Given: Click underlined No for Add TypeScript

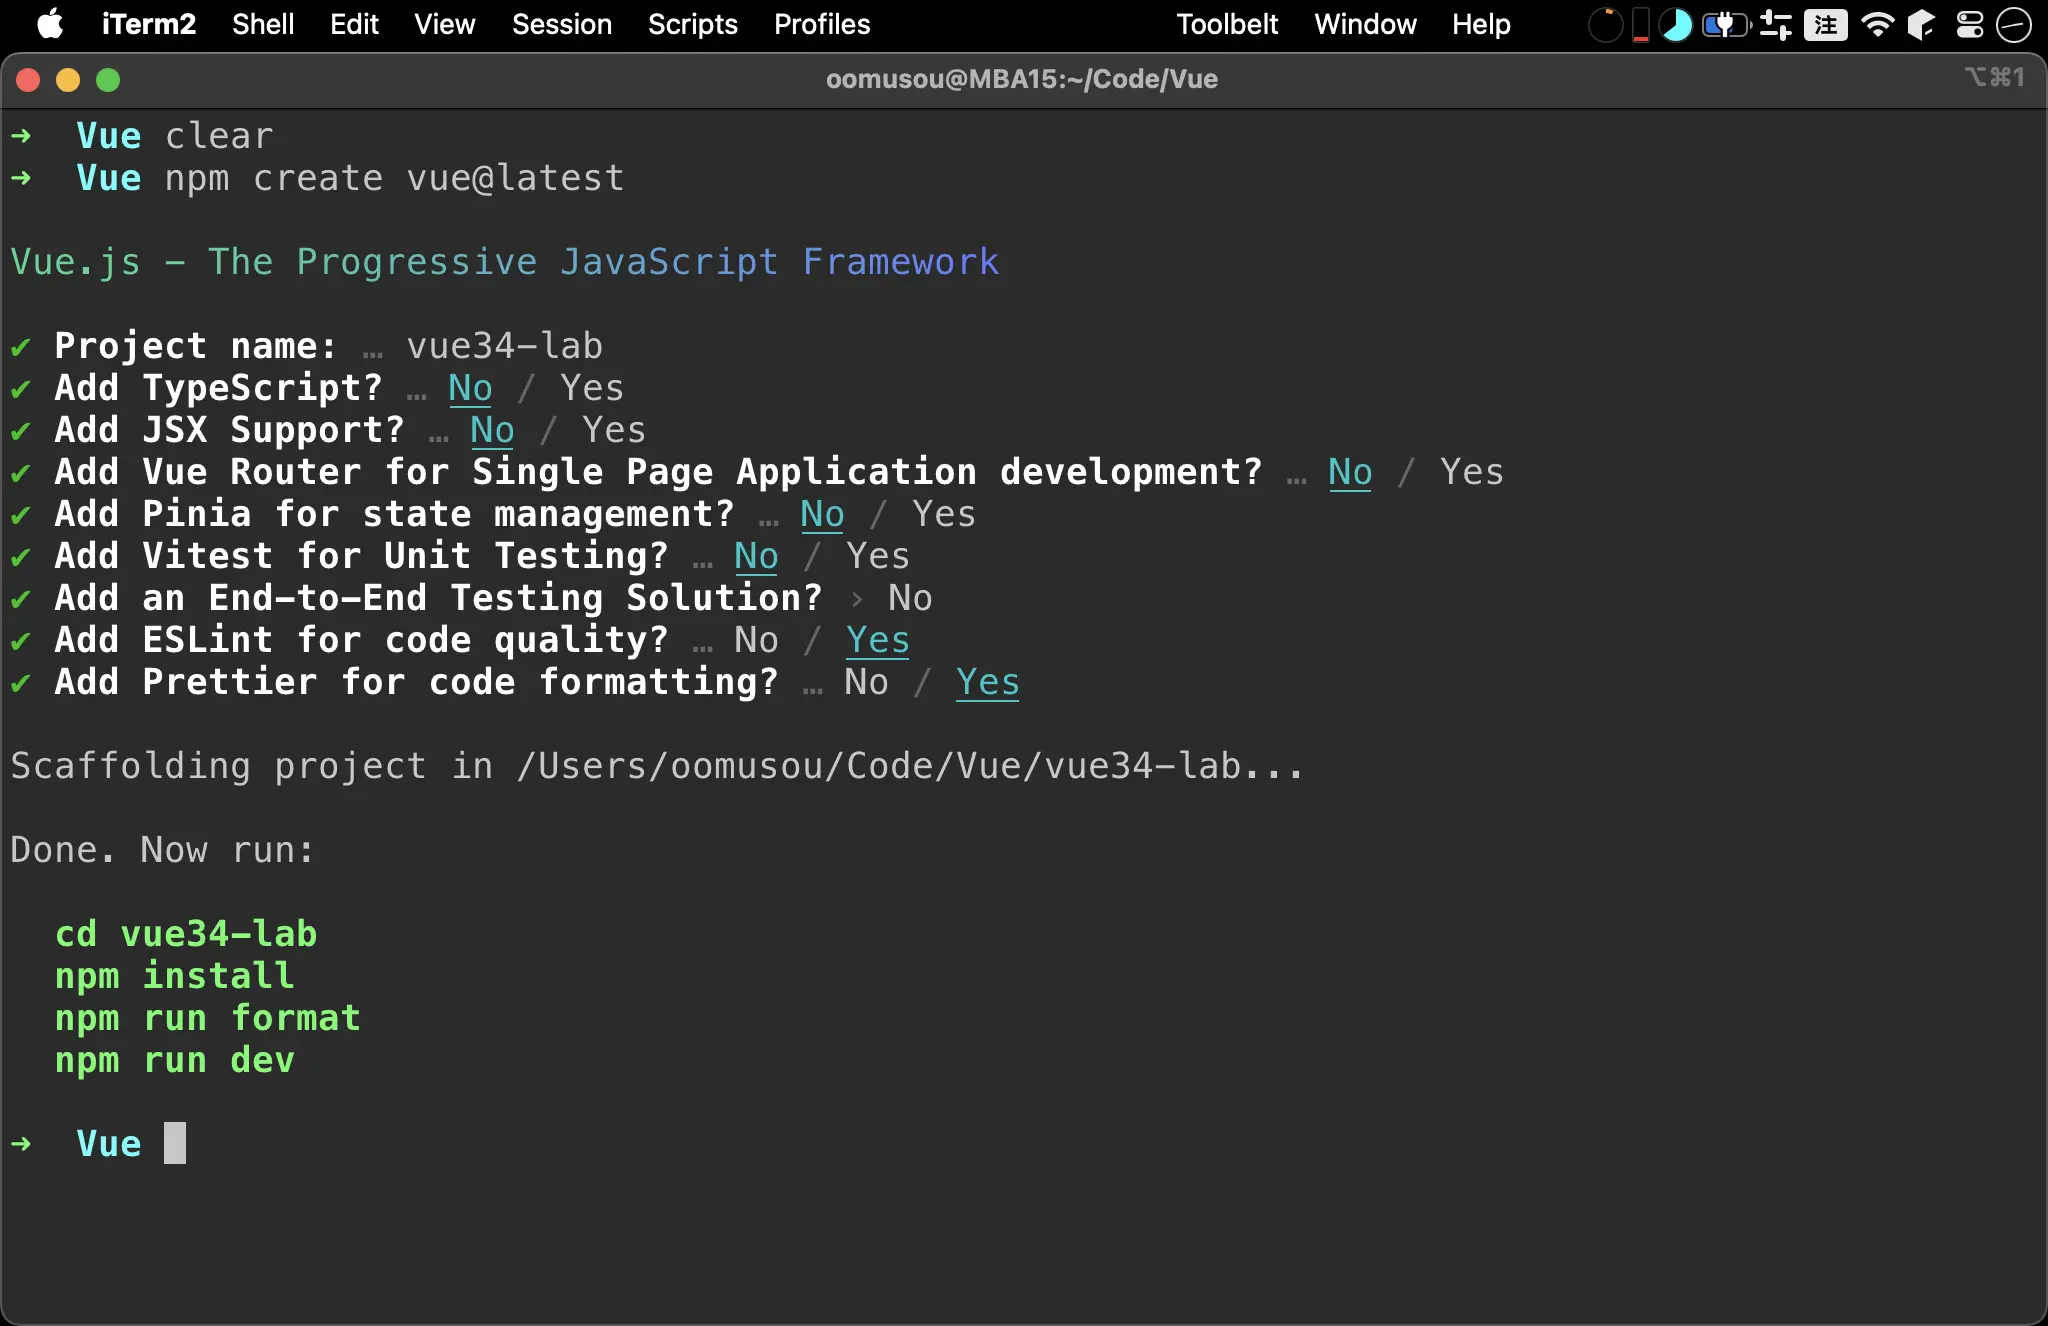Looking at the screenshot, I should [x=470, y=388].
